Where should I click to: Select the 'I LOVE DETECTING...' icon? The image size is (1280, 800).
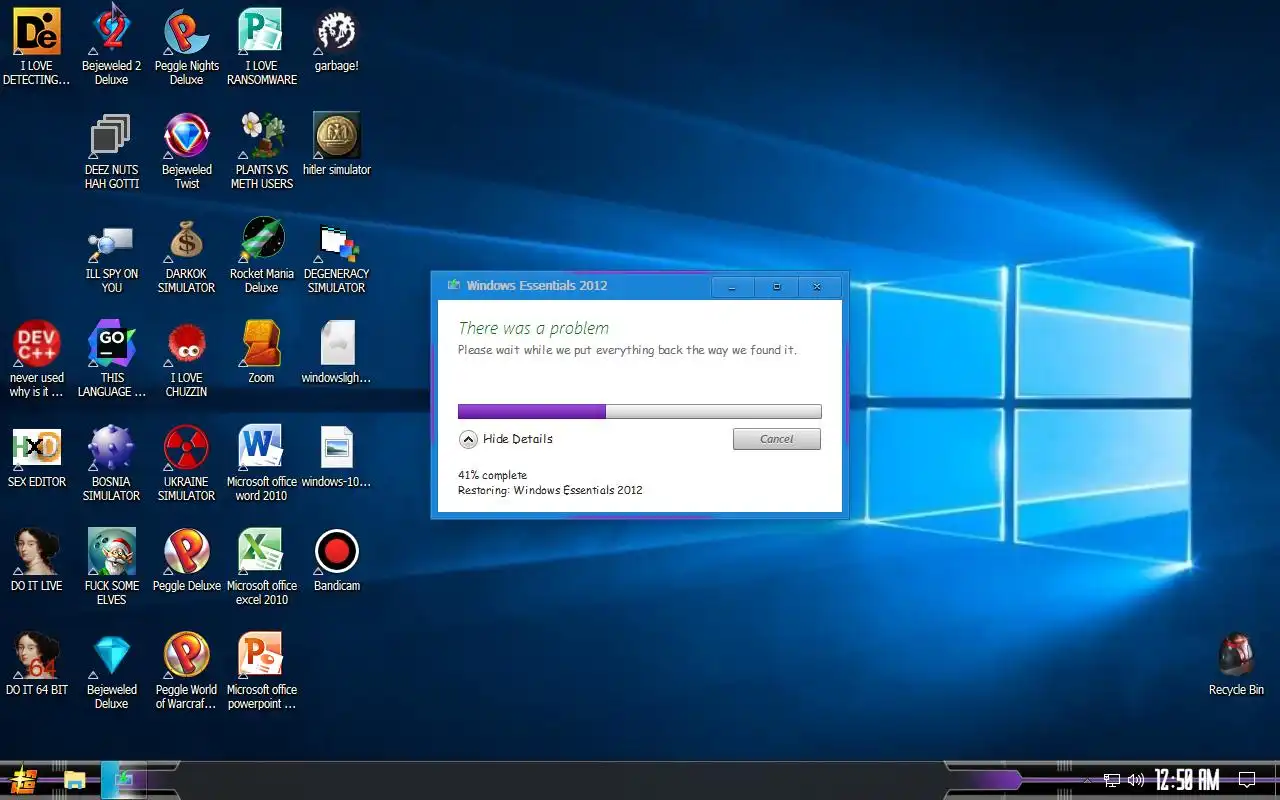pyautogui.click(x=37, y=46)
